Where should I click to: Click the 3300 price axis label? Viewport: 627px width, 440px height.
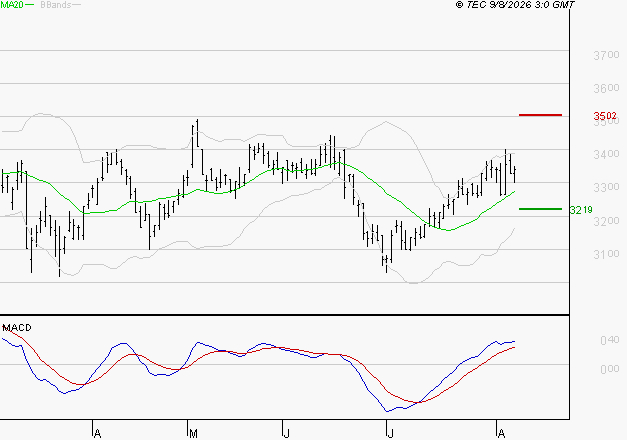click(x=606, y=187)
